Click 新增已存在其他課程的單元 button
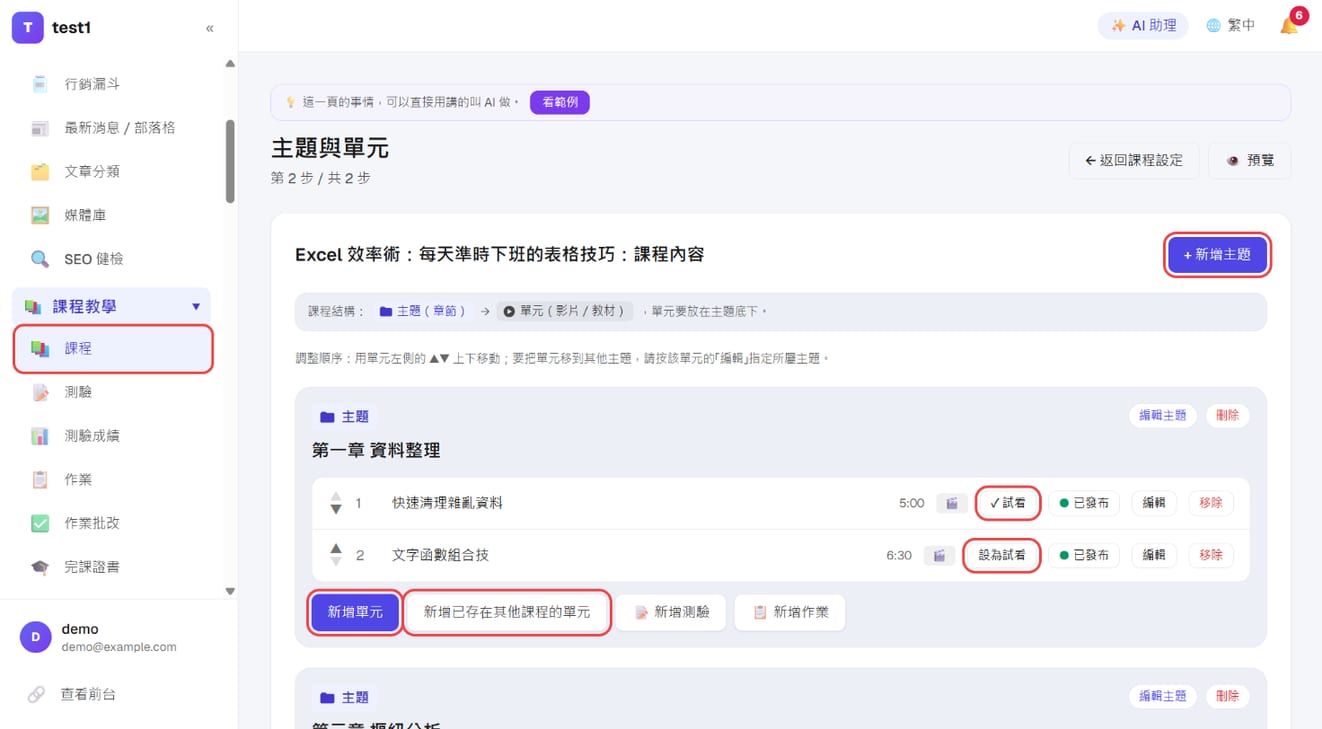The height and width of the screenshot is (729, 1322). tap(507, 612)
